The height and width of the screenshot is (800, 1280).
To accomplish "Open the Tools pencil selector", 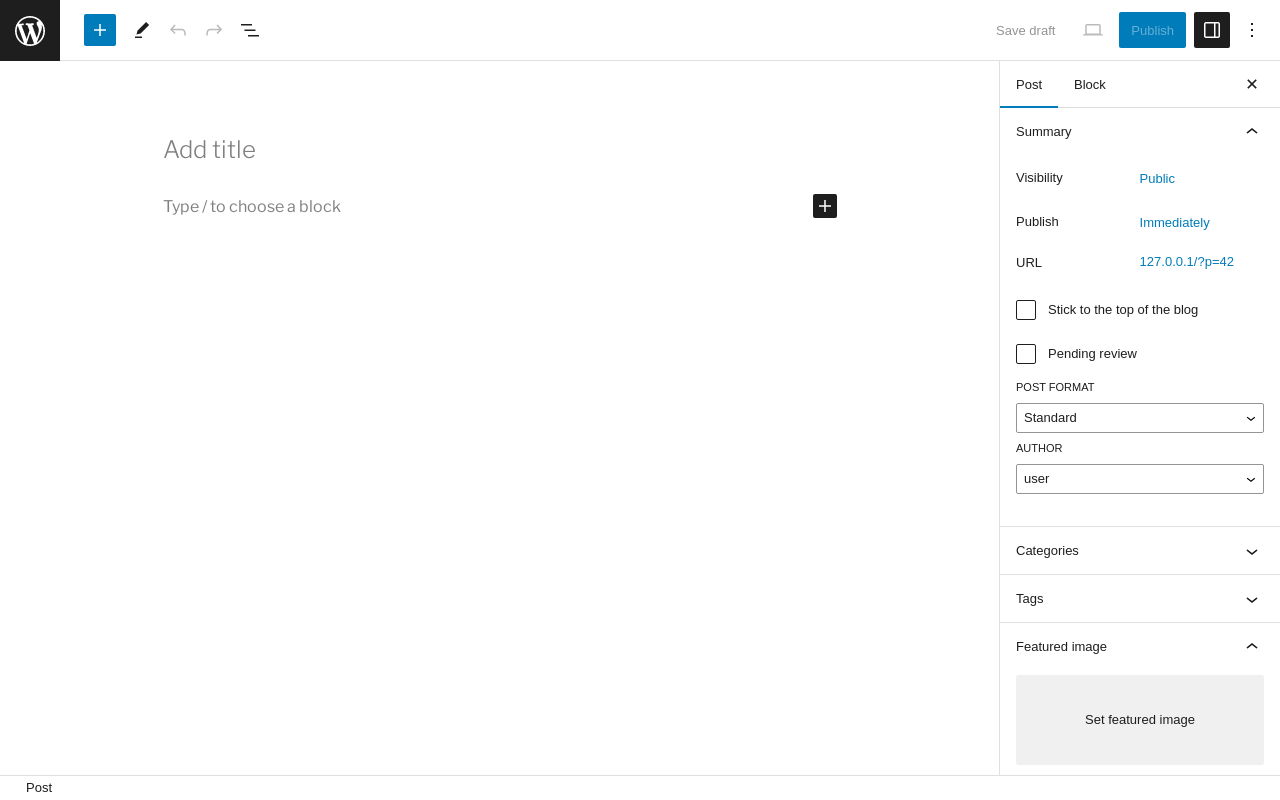I will tap(142, 30).
